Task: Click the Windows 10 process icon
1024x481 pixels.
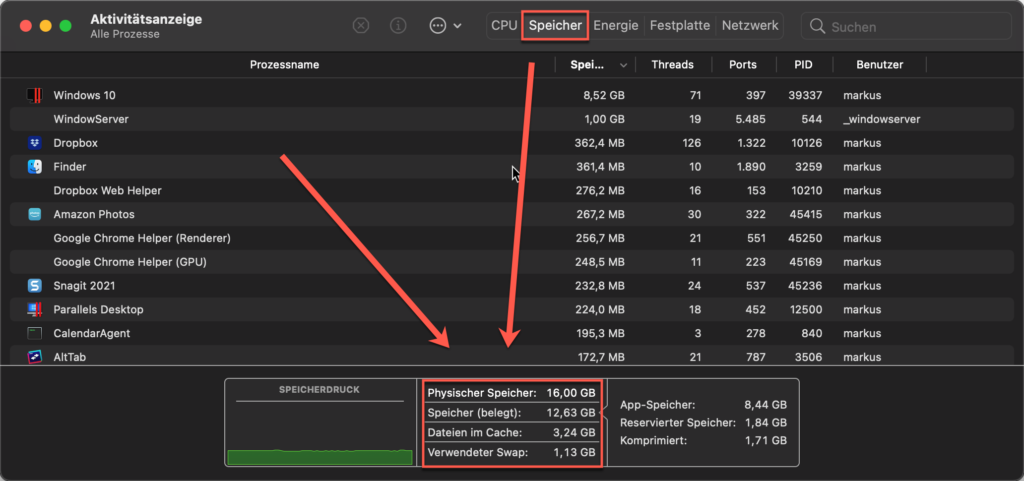Action: click(x=35, y=95)
